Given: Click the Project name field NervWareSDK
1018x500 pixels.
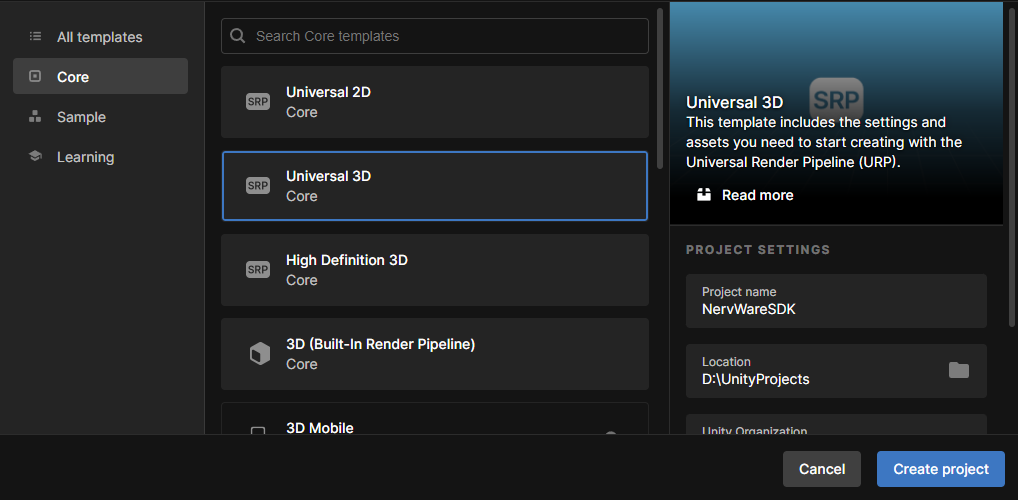Looking at the screenshot, I should (x=836, y=301).
